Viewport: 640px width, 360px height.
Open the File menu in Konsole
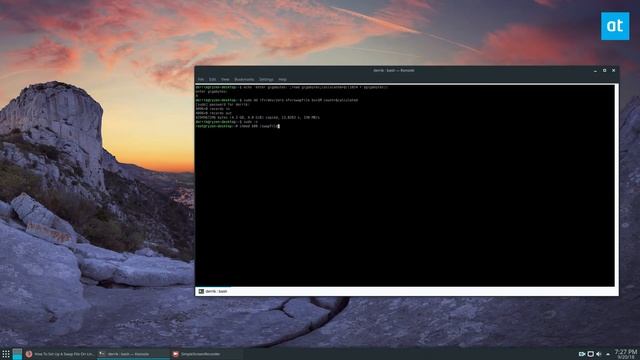click(x=201, y=80)
